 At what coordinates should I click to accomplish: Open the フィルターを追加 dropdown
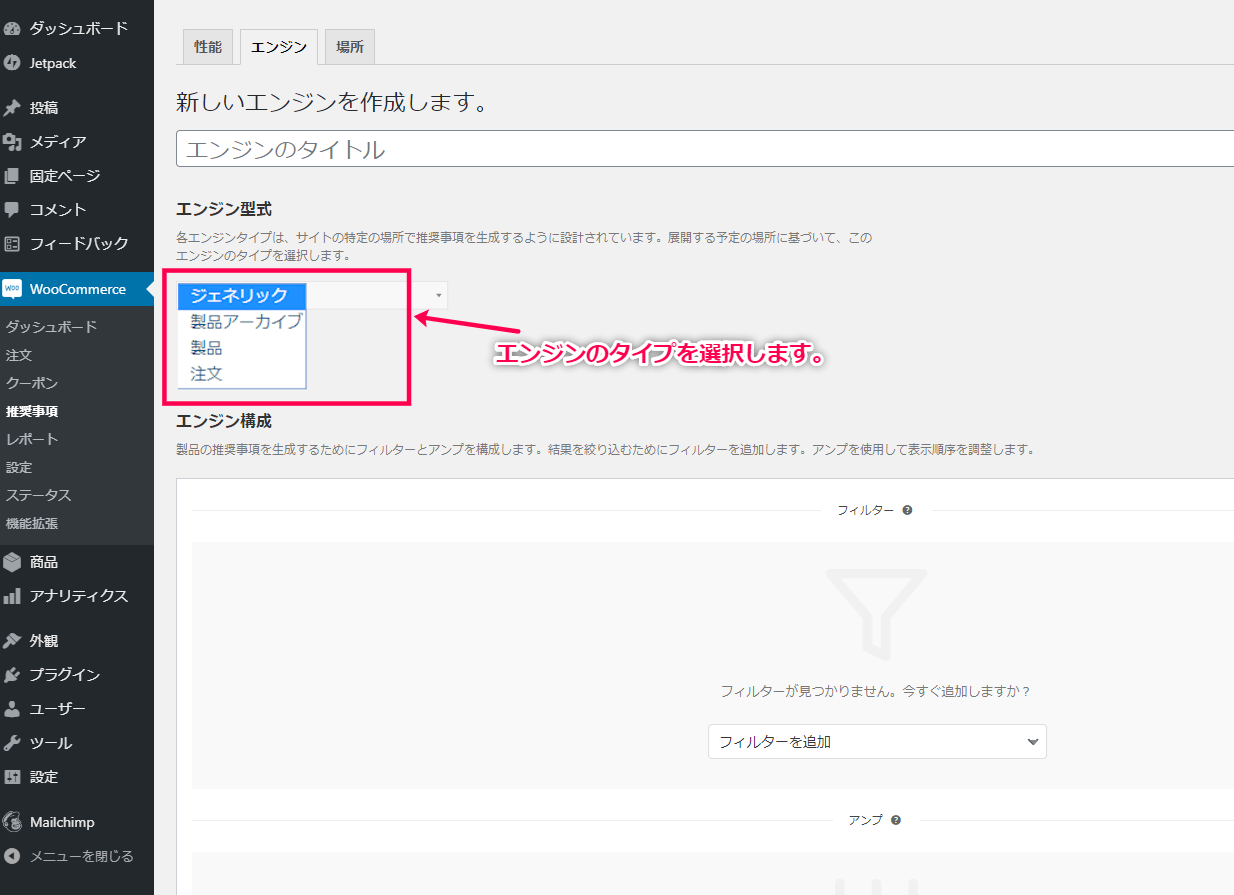tap(877, 742)
